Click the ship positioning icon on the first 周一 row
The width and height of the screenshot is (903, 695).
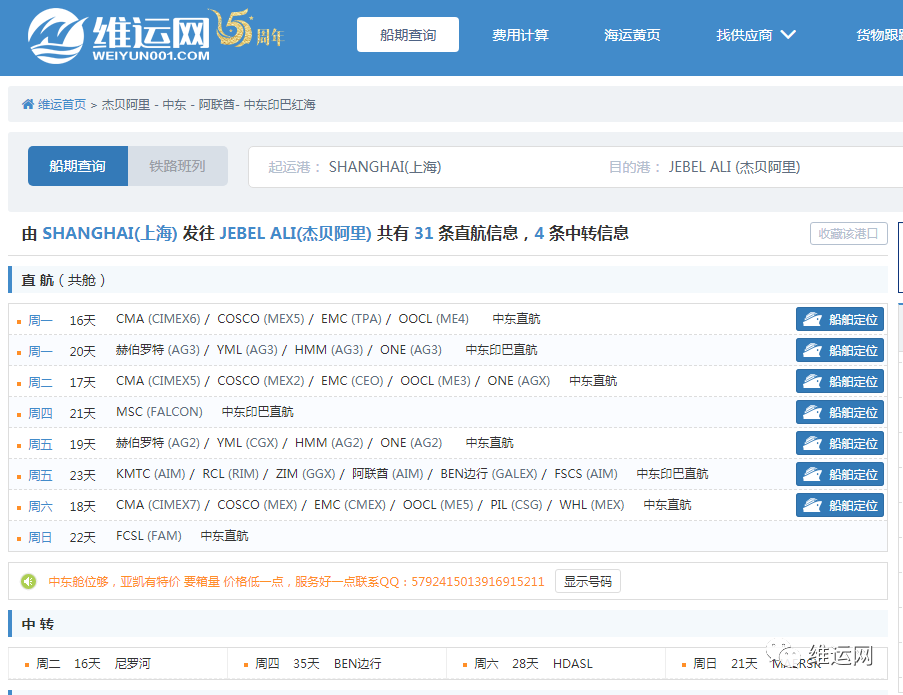811,319
